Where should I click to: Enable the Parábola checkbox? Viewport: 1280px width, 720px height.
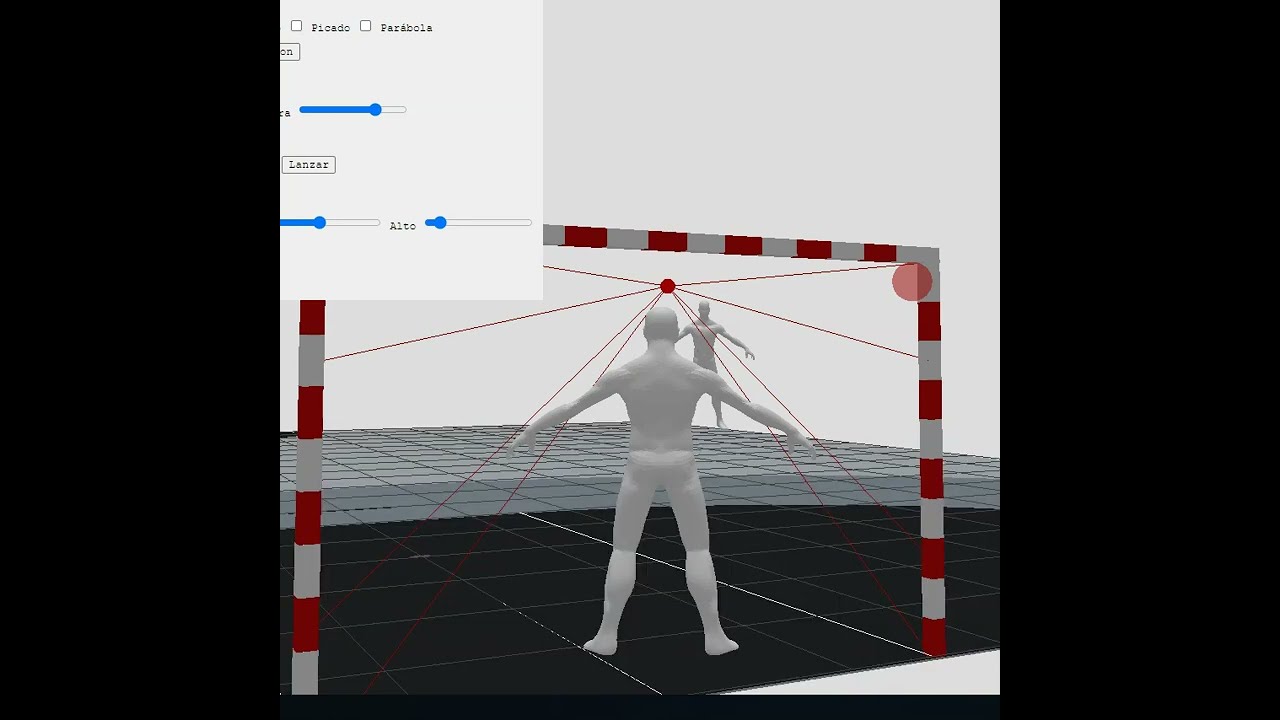coord(365,26)
